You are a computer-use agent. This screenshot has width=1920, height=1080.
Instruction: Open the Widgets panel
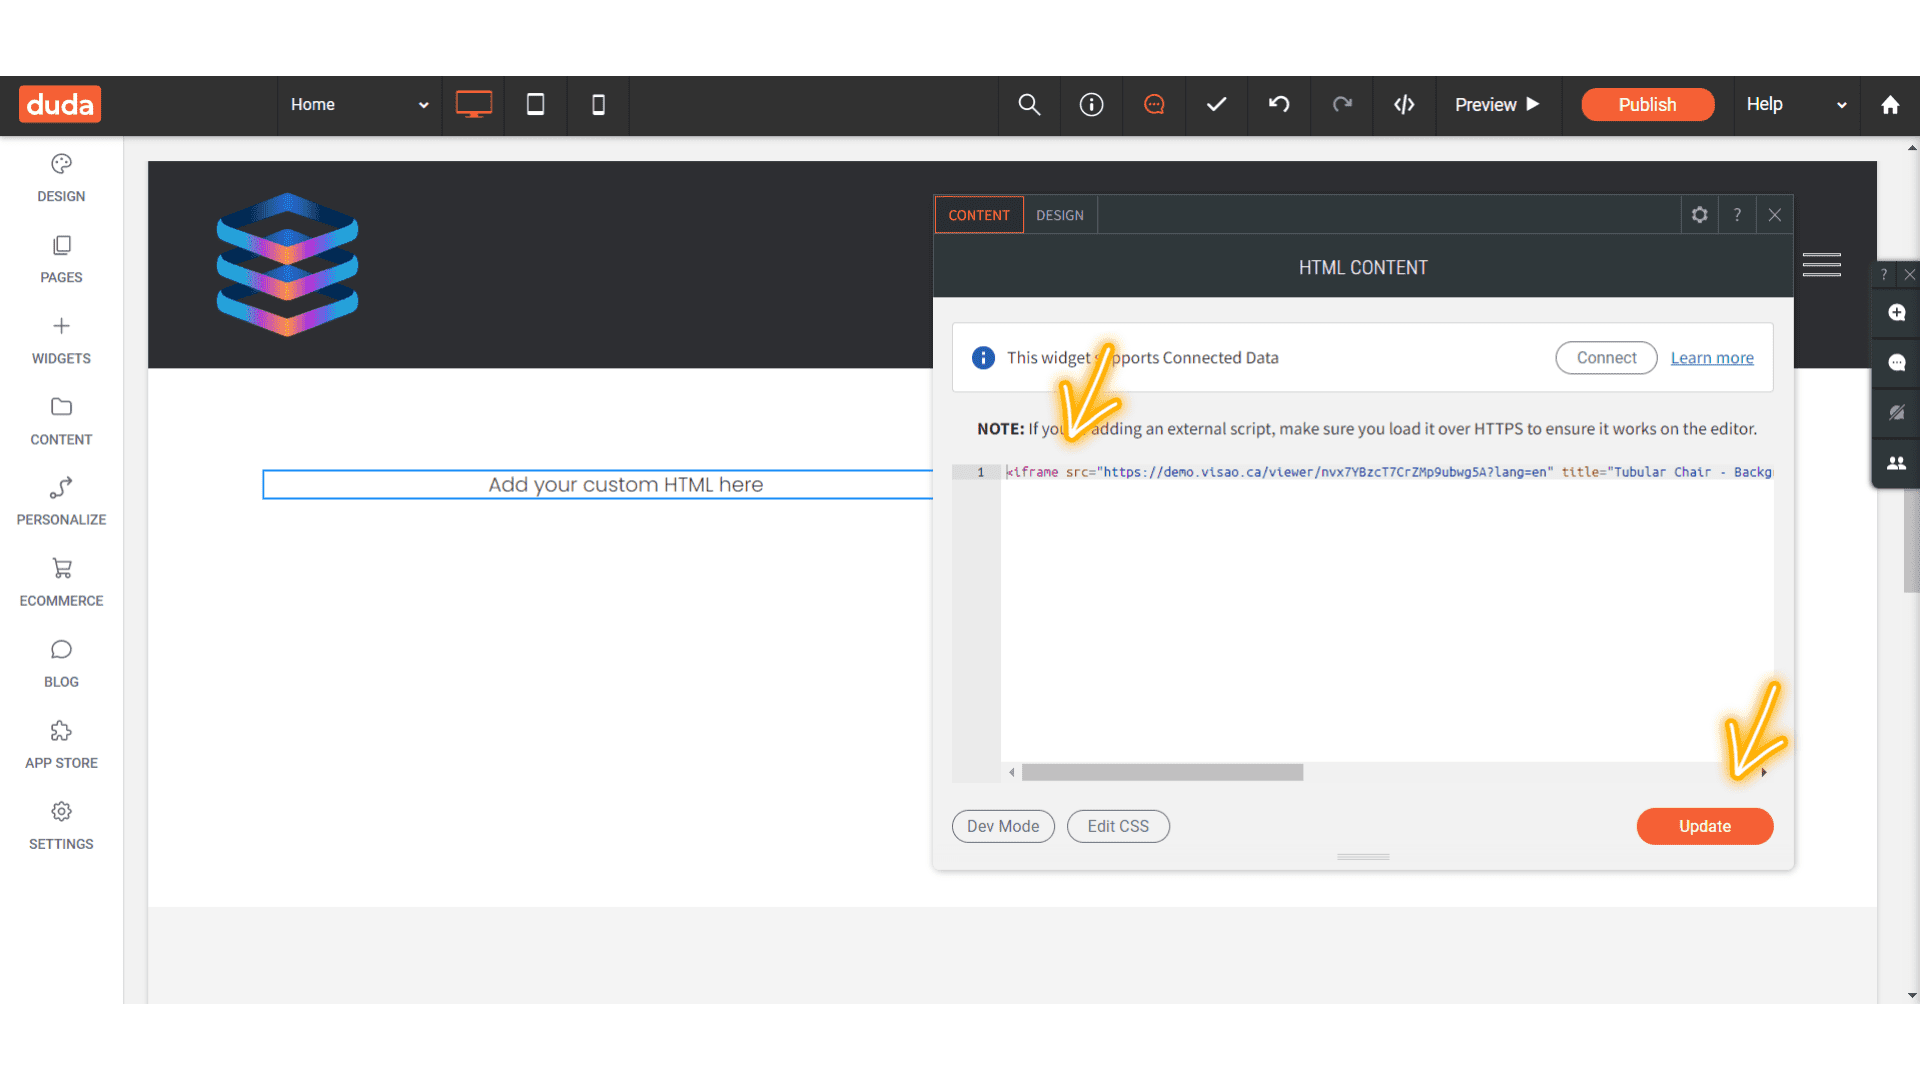click(x=61, y=340)
